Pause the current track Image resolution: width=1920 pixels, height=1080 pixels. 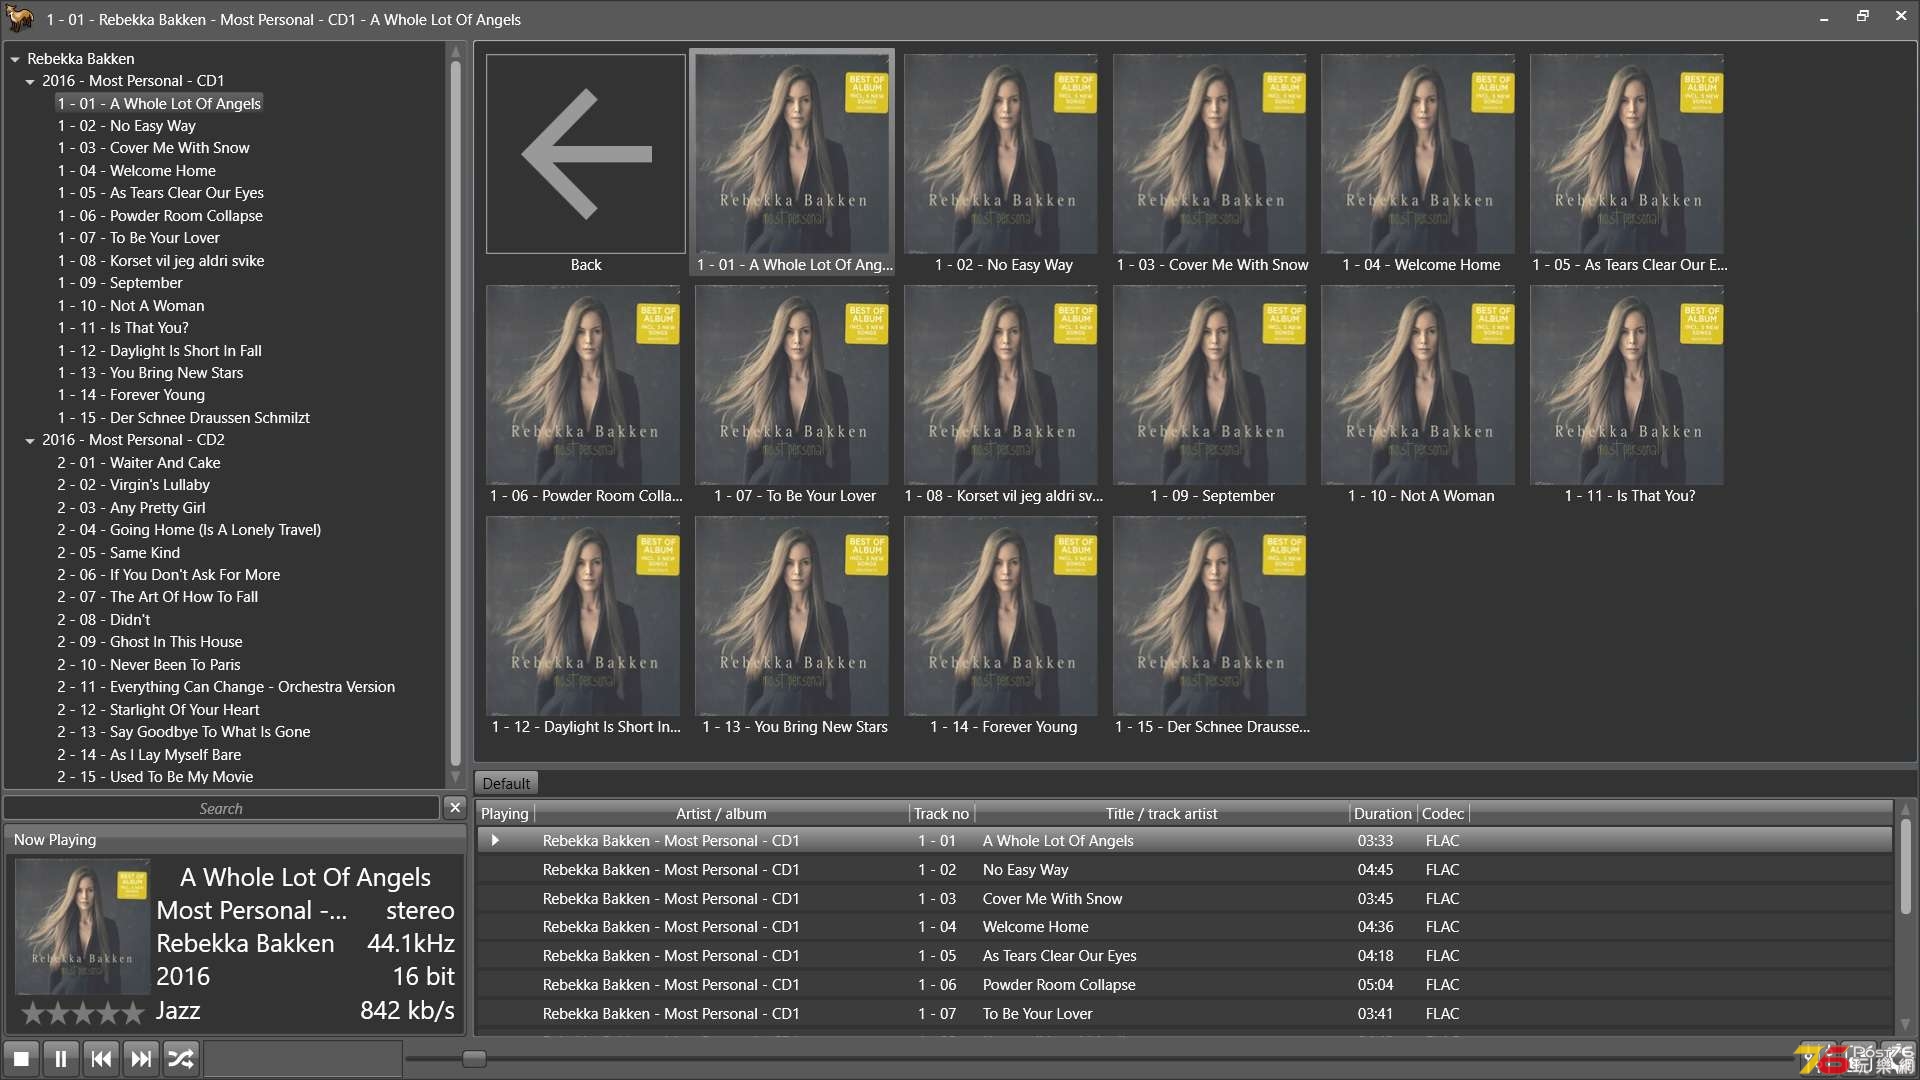60,1058
